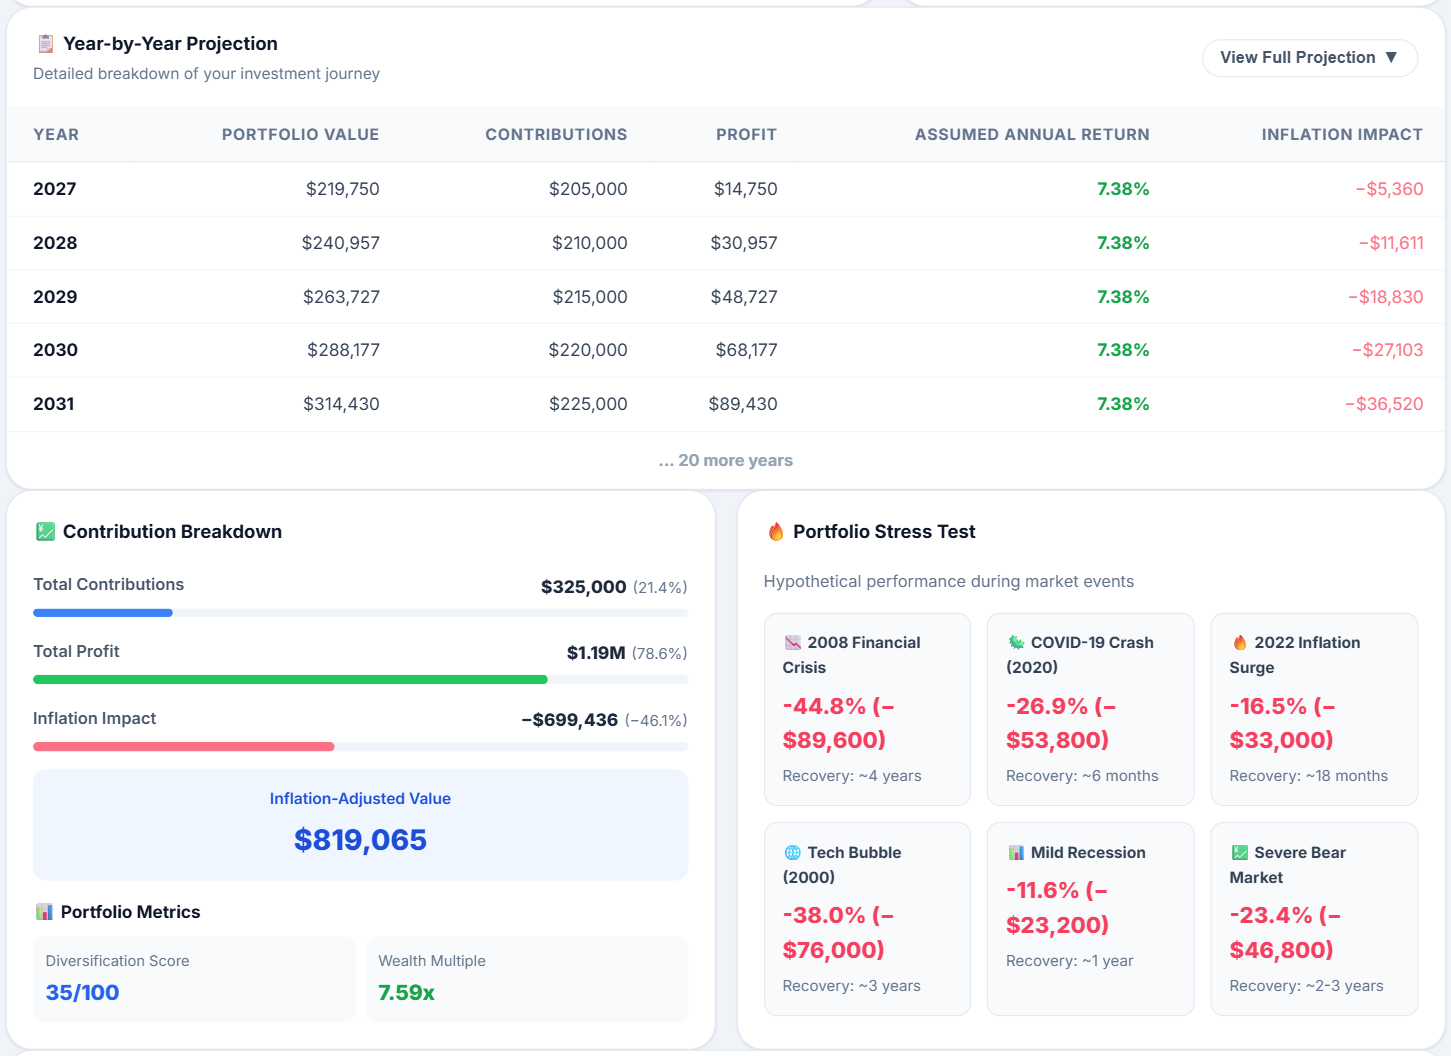Screen dimensions: 1451x1056
Task: Click the ASSUMED ANNUAL RETURN column header
Action: [x=1032, y=135]
